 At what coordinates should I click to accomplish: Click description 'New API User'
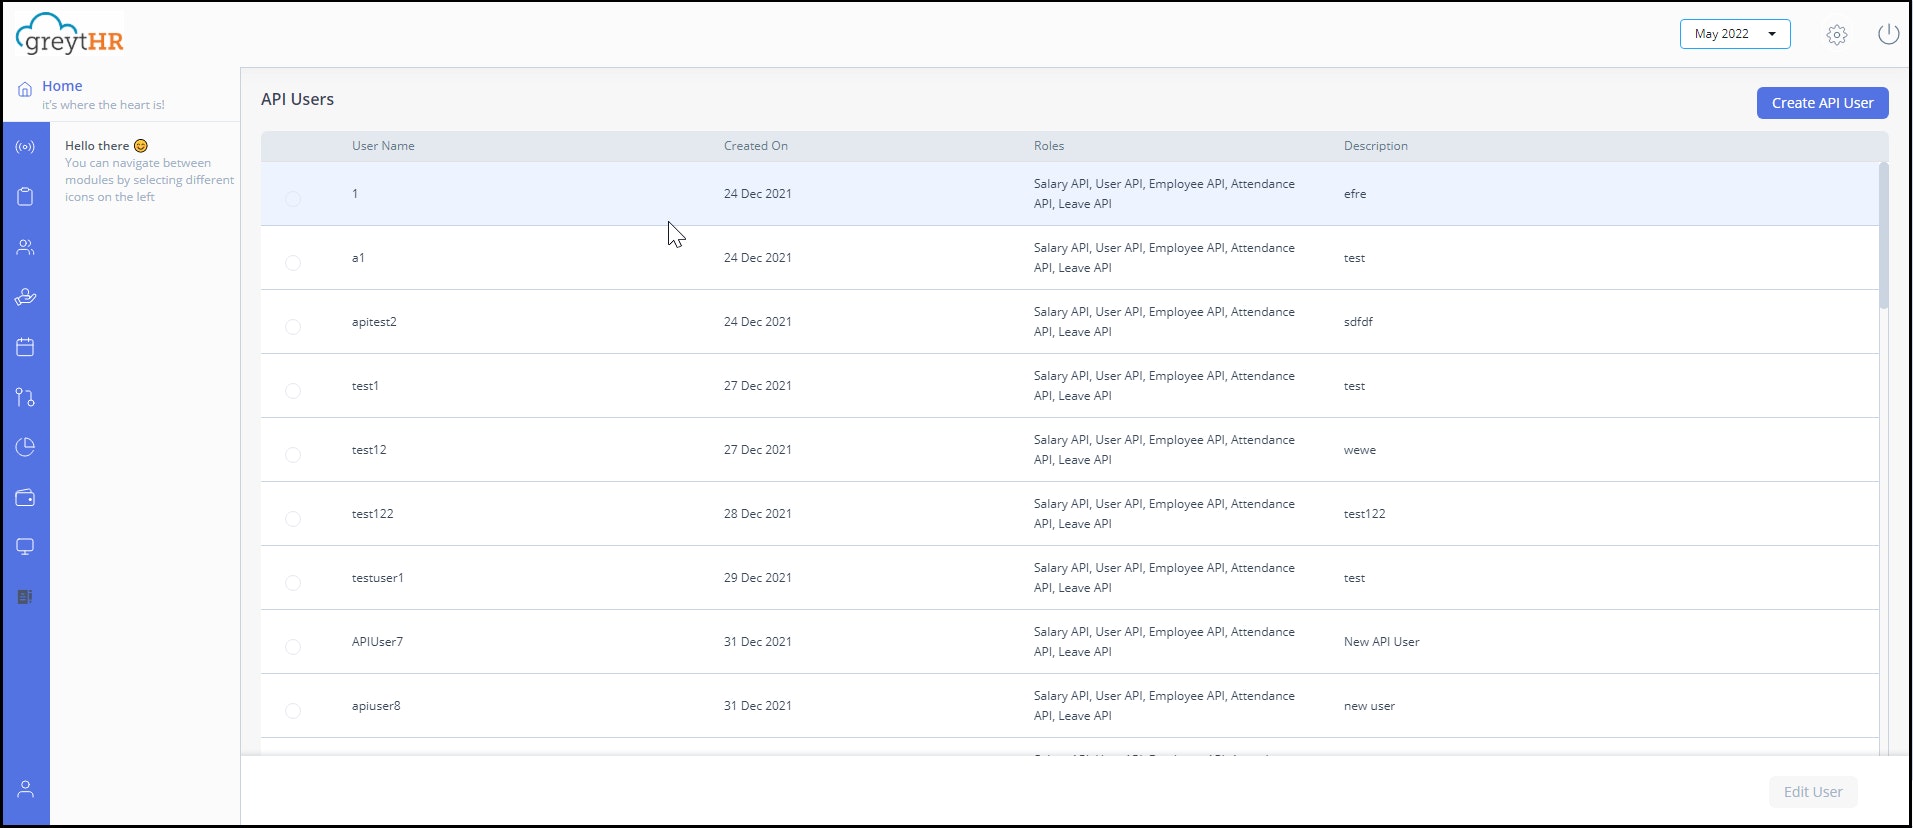1382,642
